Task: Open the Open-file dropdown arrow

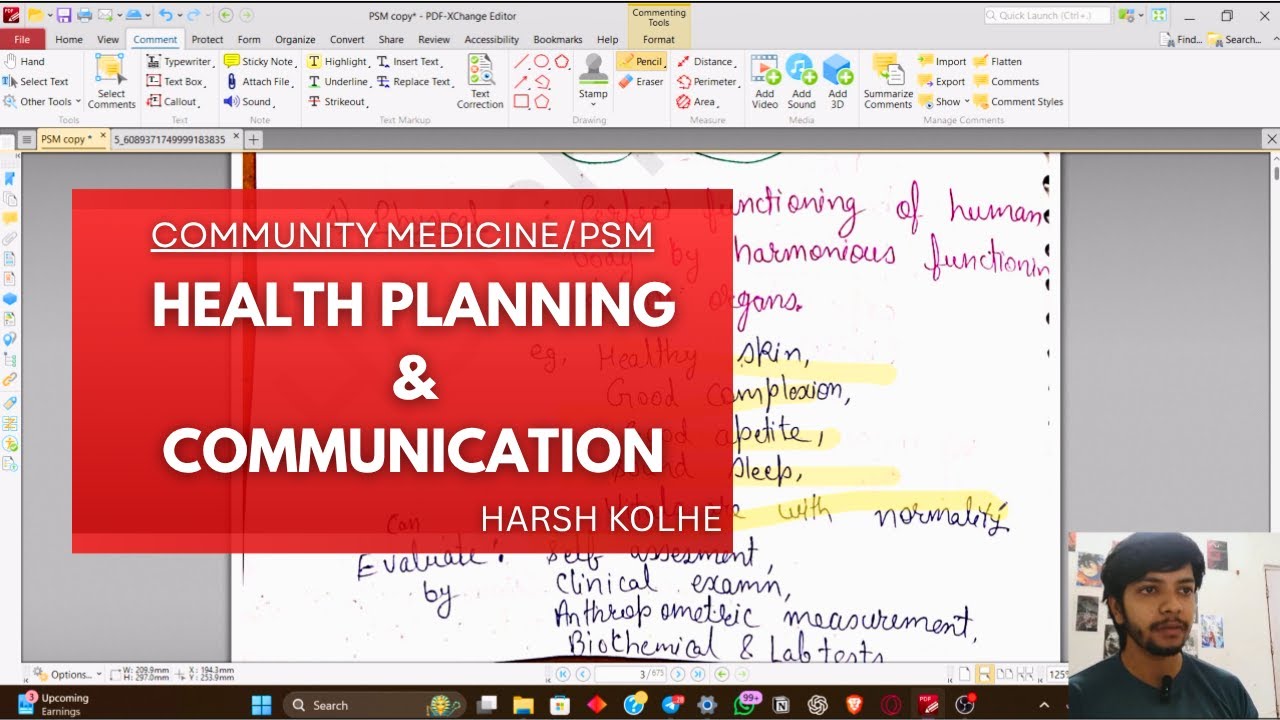Action: [x=49, y=15]
